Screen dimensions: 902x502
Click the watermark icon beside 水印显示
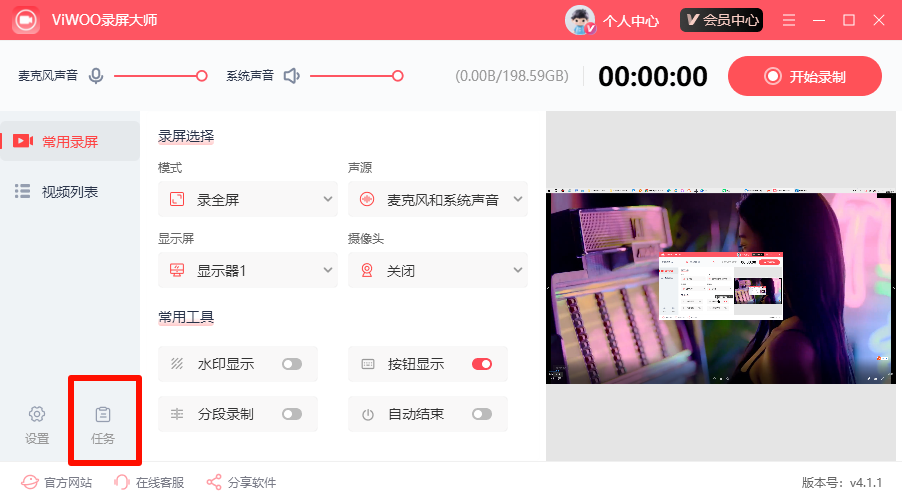[177, 364]
